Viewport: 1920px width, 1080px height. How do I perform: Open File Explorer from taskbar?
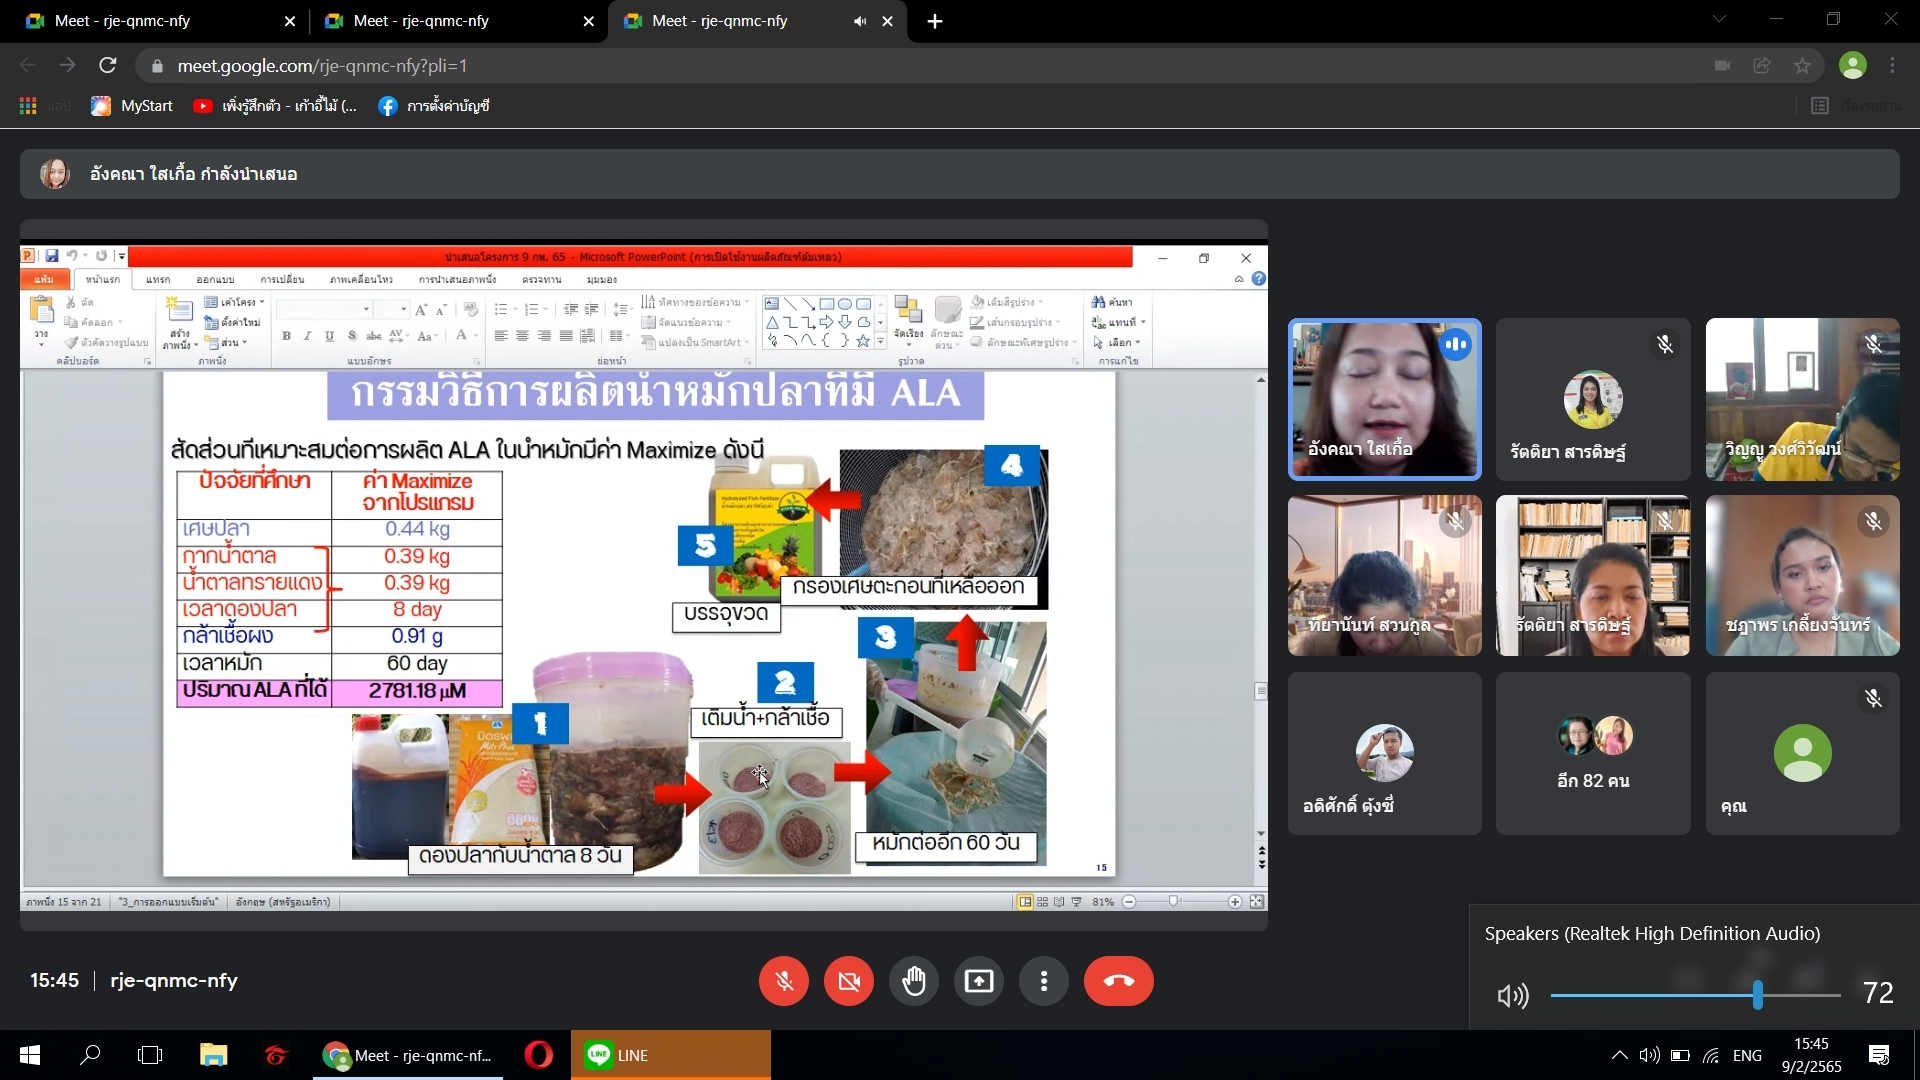(x=213, y=1055)
